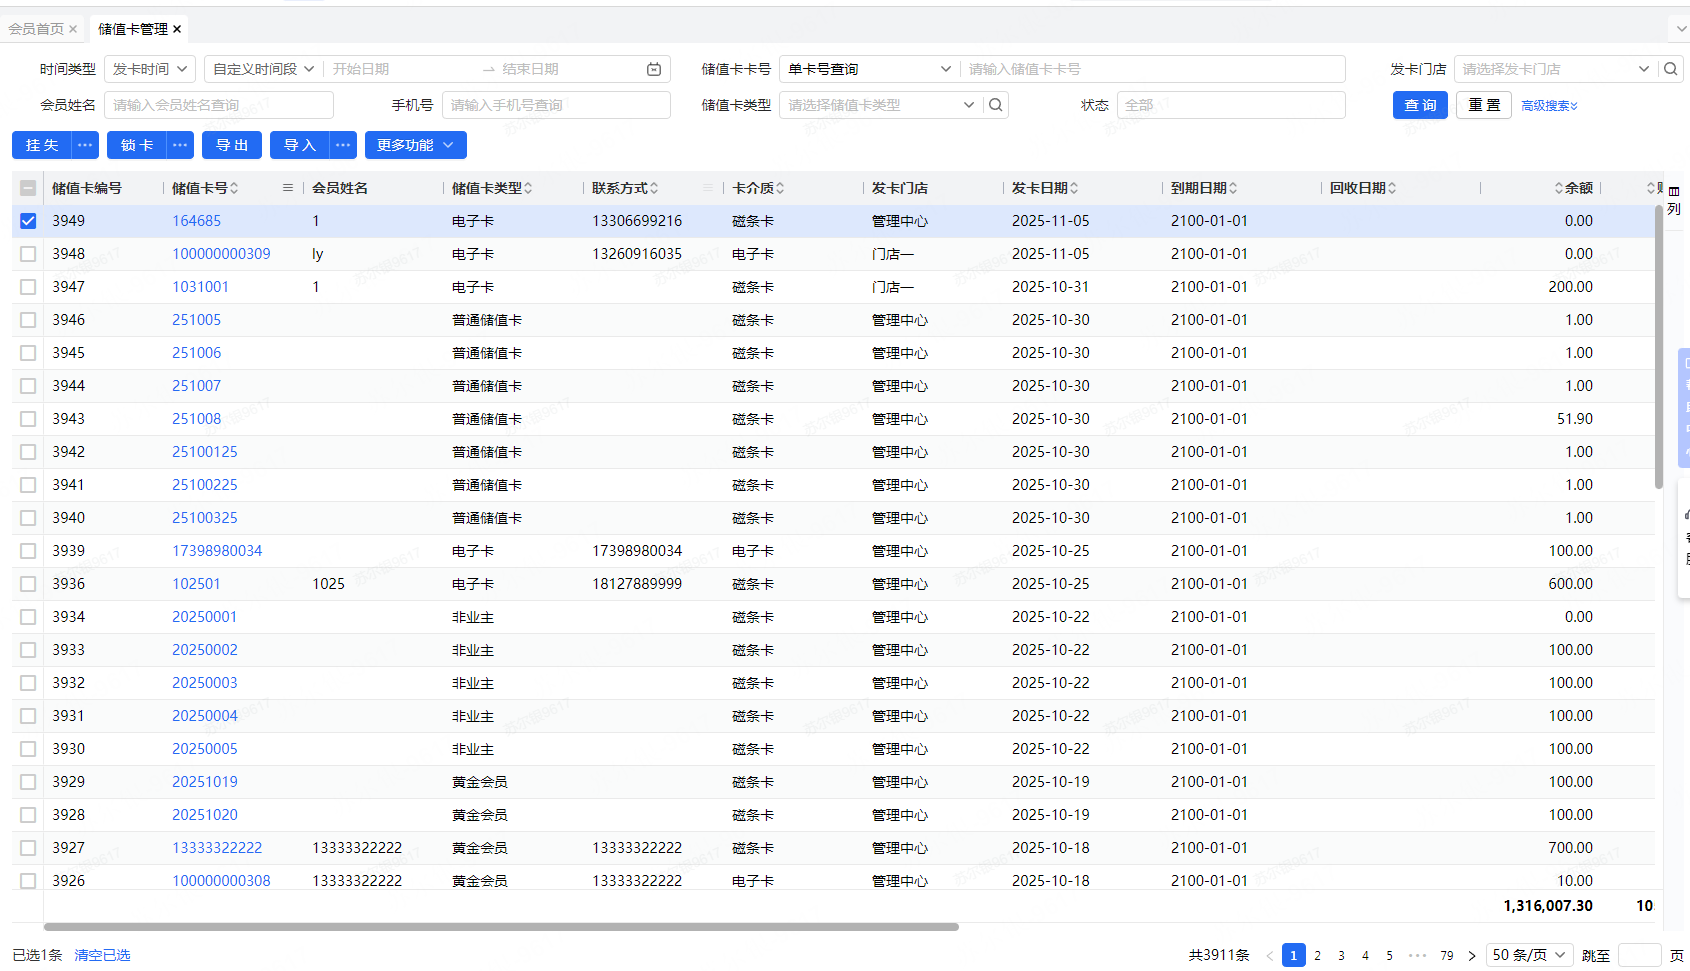Click search icon beside 发卡门店 selector
The image size is (1690, 971).
[1671, 69]
